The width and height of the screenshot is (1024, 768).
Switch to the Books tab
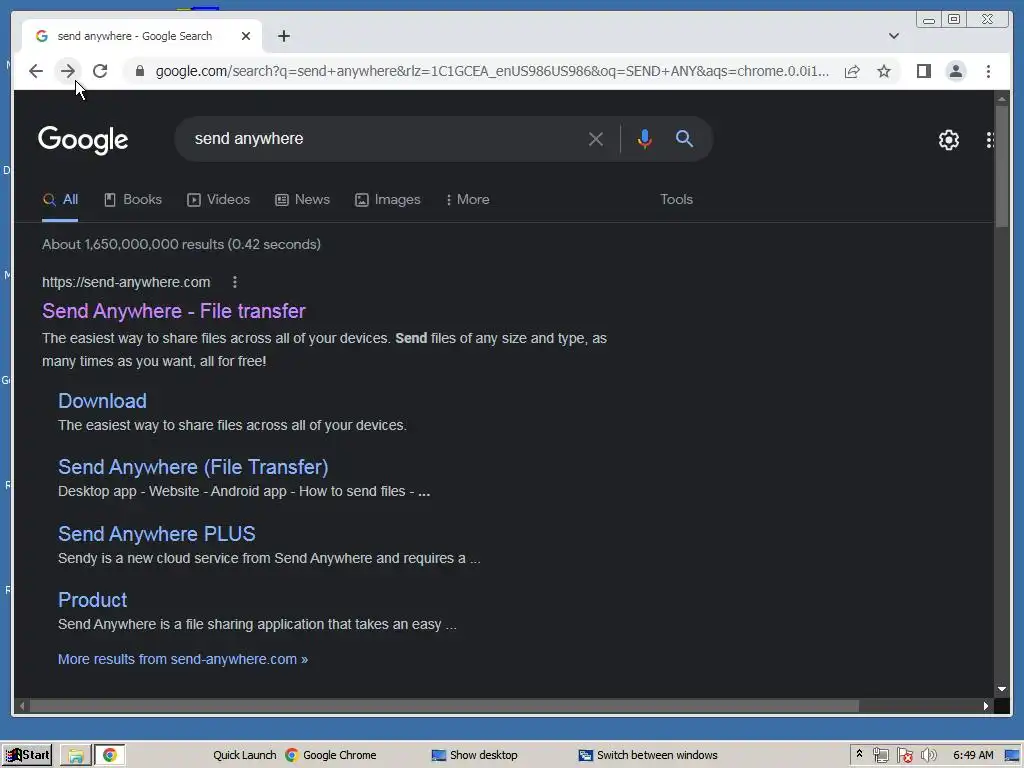pyautogui.click(x=133, y=200)
